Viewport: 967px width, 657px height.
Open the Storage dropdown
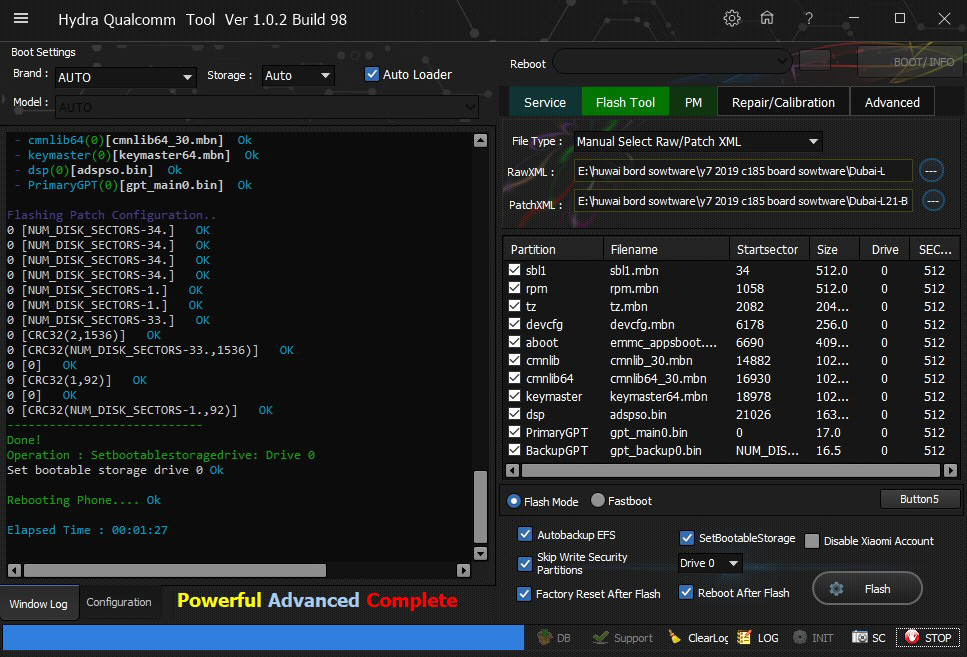coord(298,75)
